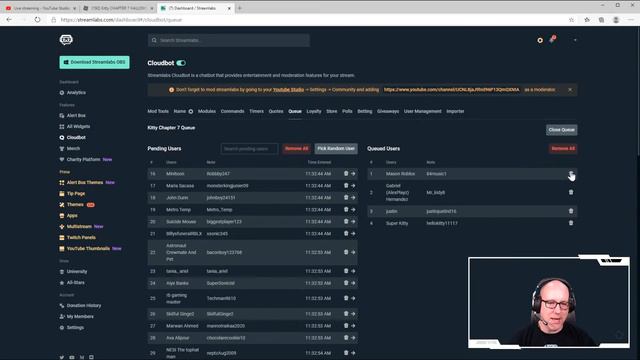Click the orange status circle icon in header
Viewport: 640px width, 360px height.
coord(540,40)
